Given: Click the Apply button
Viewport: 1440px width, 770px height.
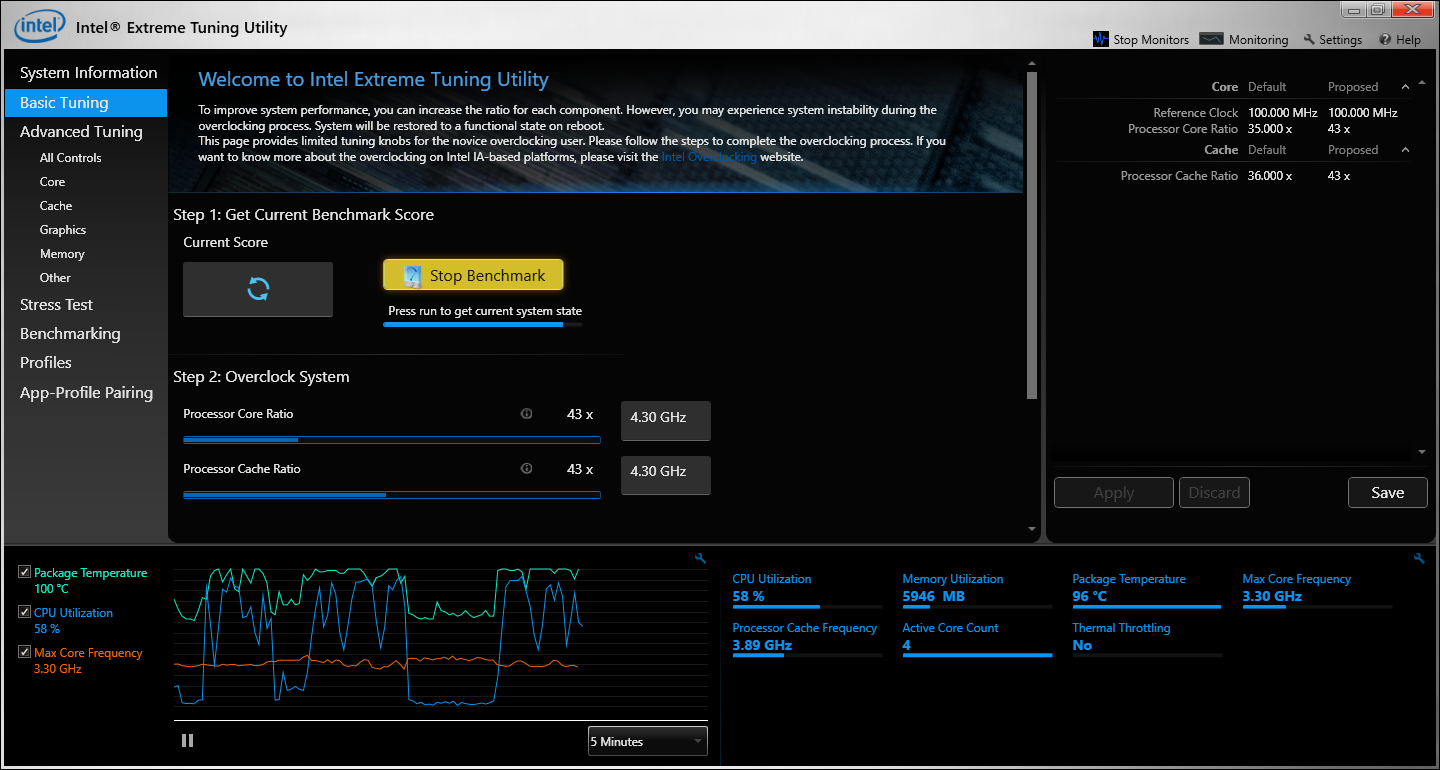Looking at the screenshot, I should coord(1114,492).
